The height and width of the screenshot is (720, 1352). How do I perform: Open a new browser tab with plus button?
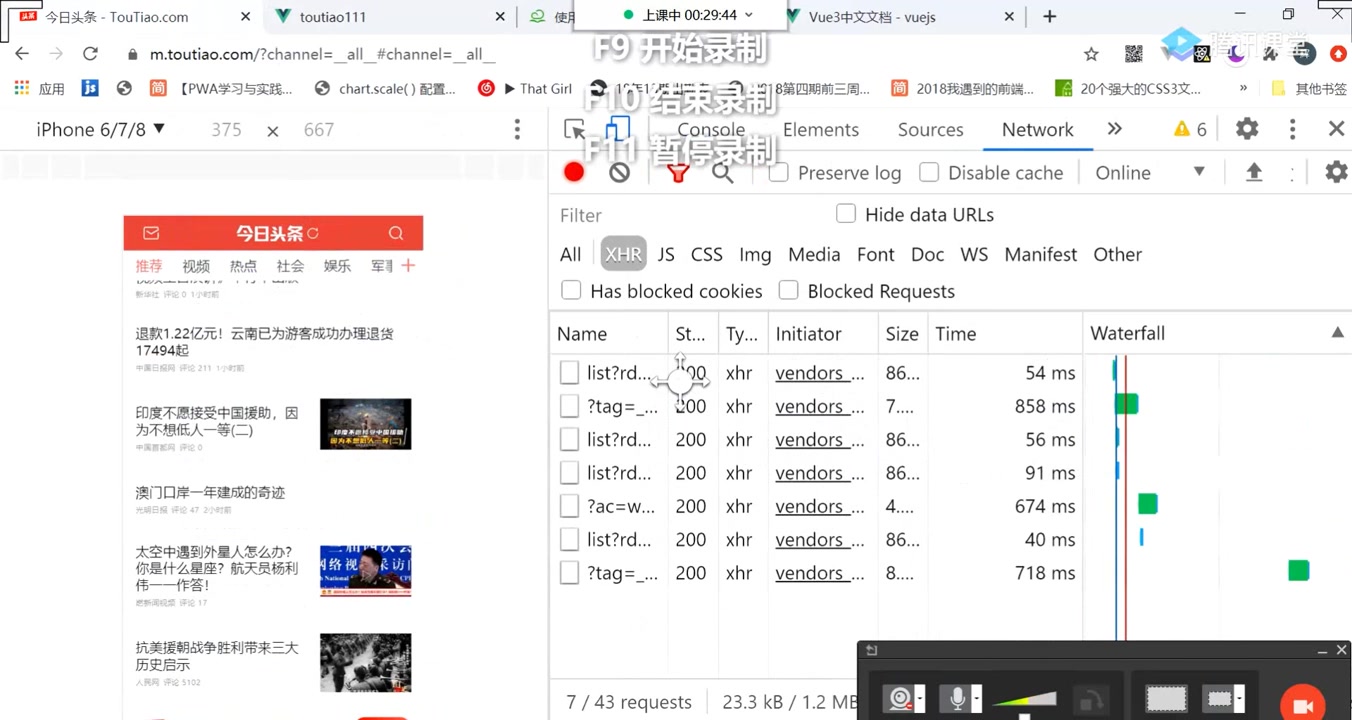click(1049, 16)
